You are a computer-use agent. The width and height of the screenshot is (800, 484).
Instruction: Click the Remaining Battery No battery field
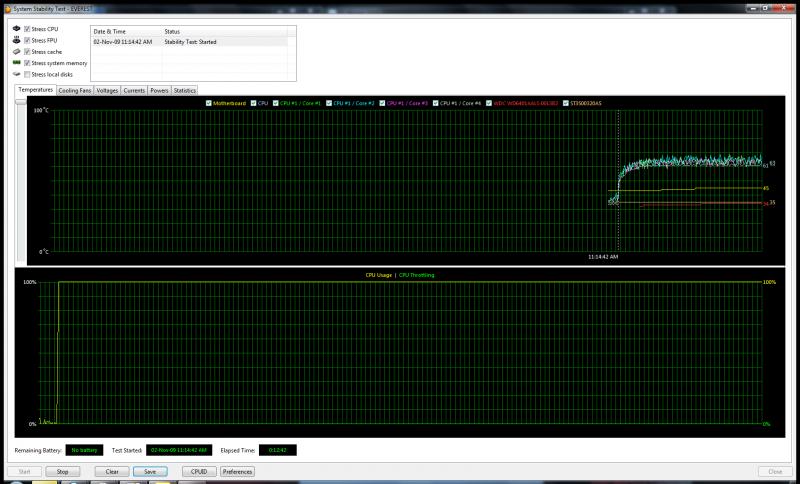coord(84,450)
